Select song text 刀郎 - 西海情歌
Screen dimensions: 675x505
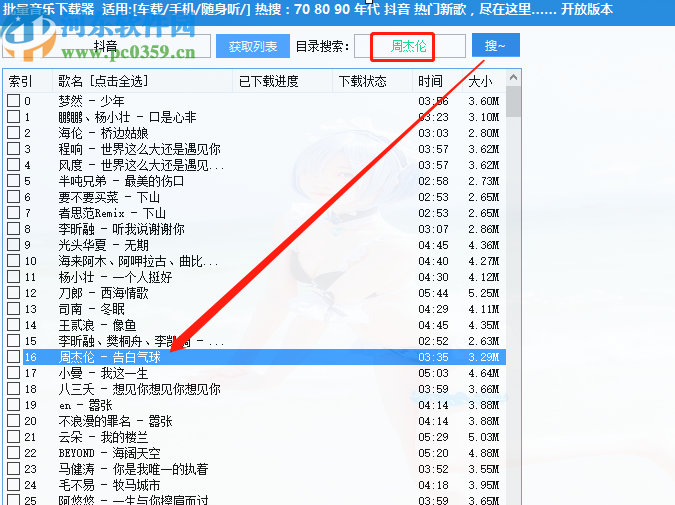point(103,293)
